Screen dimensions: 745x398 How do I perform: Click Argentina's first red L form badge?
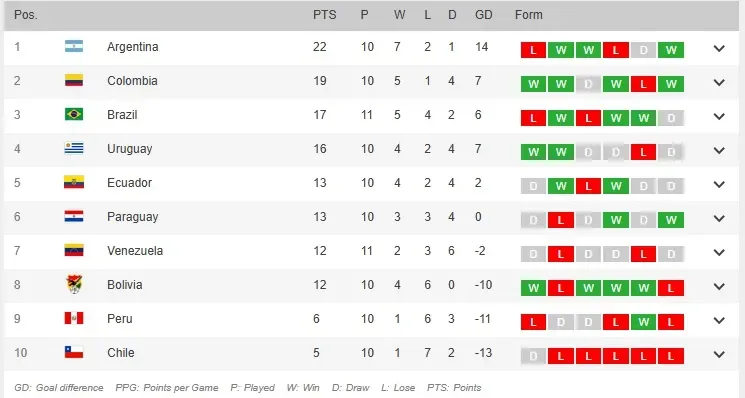tap(533, 50)
